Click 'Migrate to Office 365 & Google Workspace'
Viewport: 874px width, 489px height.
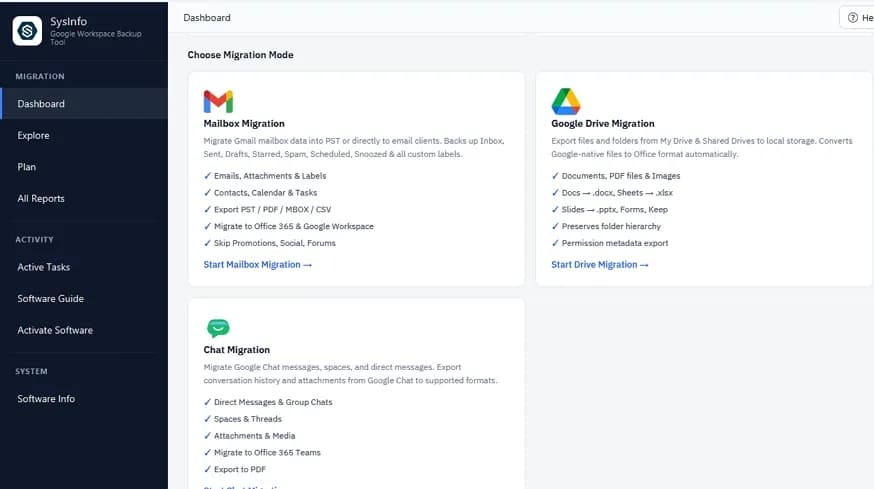pyautogui.click(x=289, y=226)
